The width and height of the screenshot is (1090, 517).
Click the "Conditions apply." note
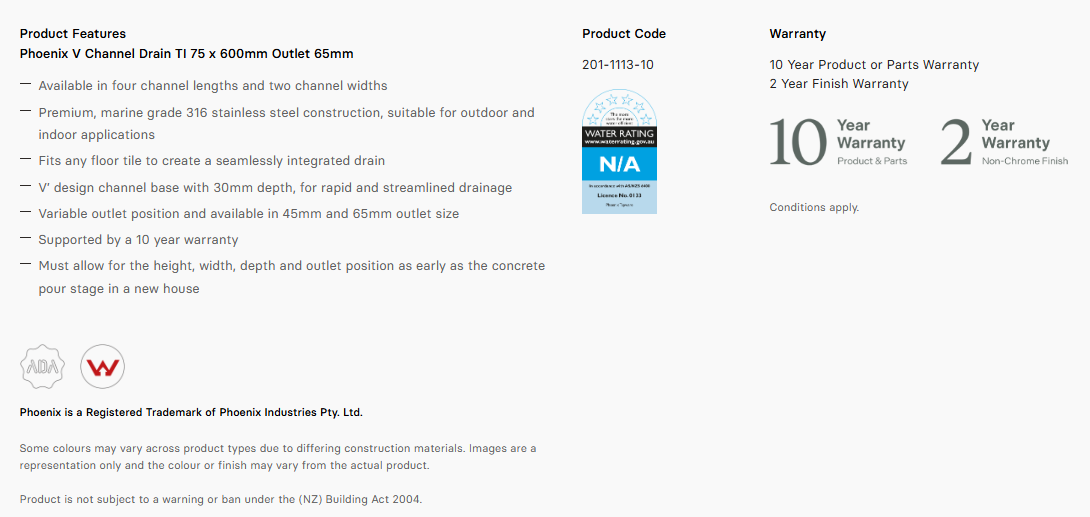(814, 208)
